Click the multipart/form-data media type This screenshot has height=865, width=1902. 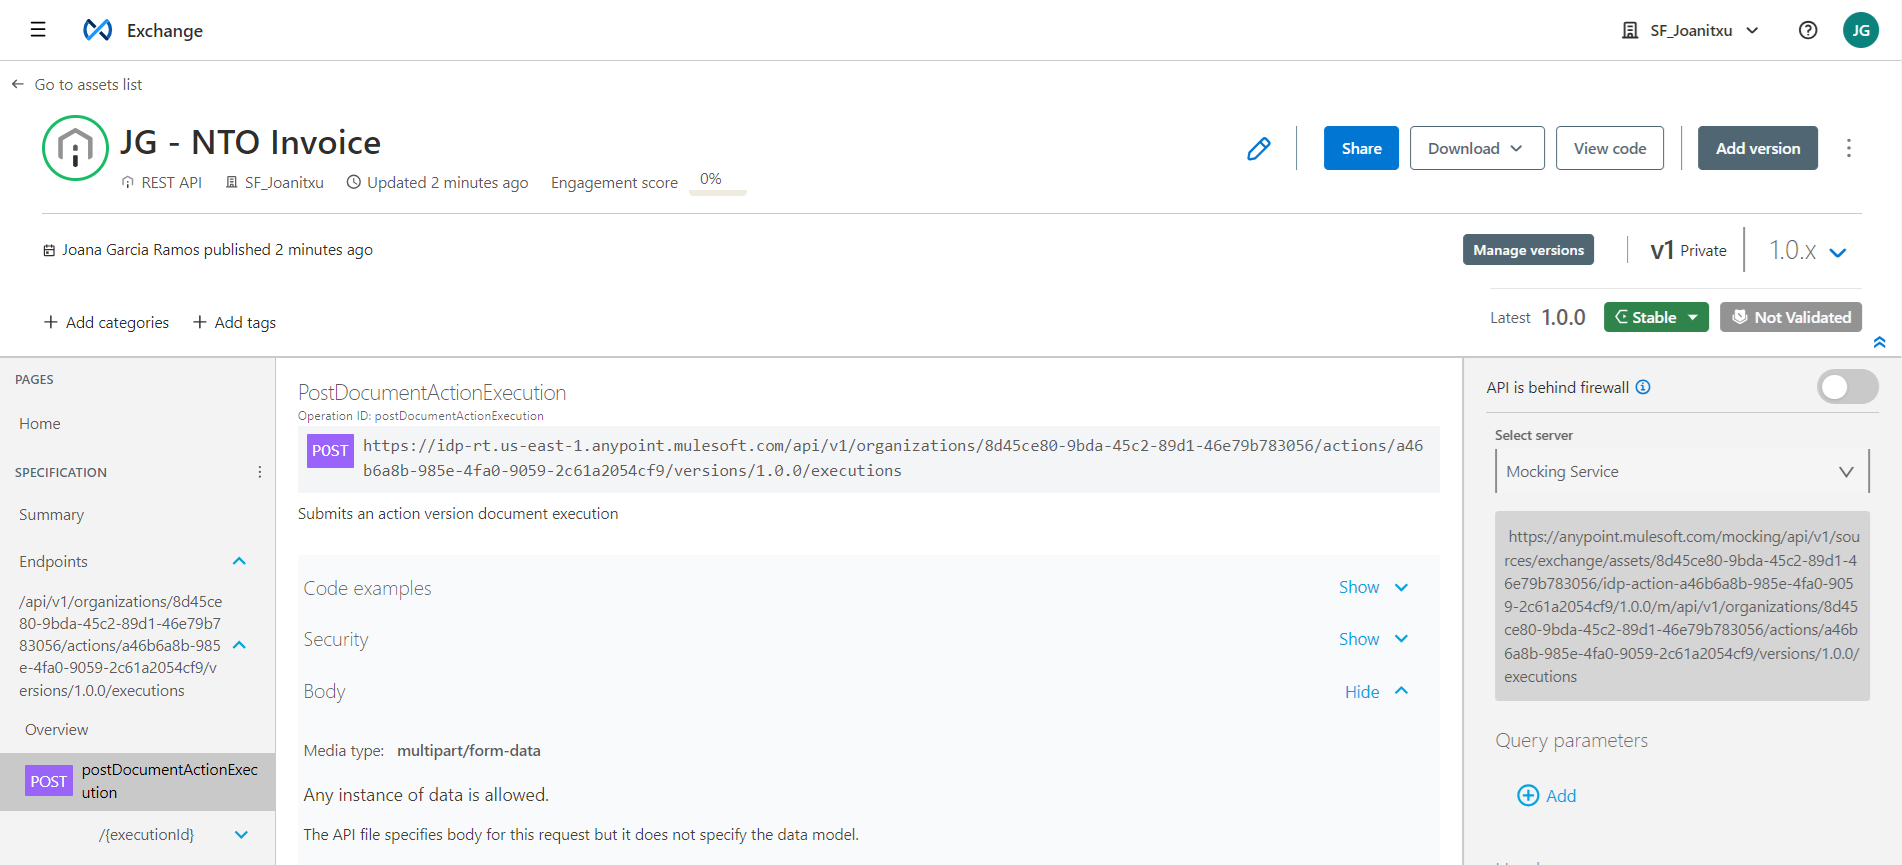point(469,750)
